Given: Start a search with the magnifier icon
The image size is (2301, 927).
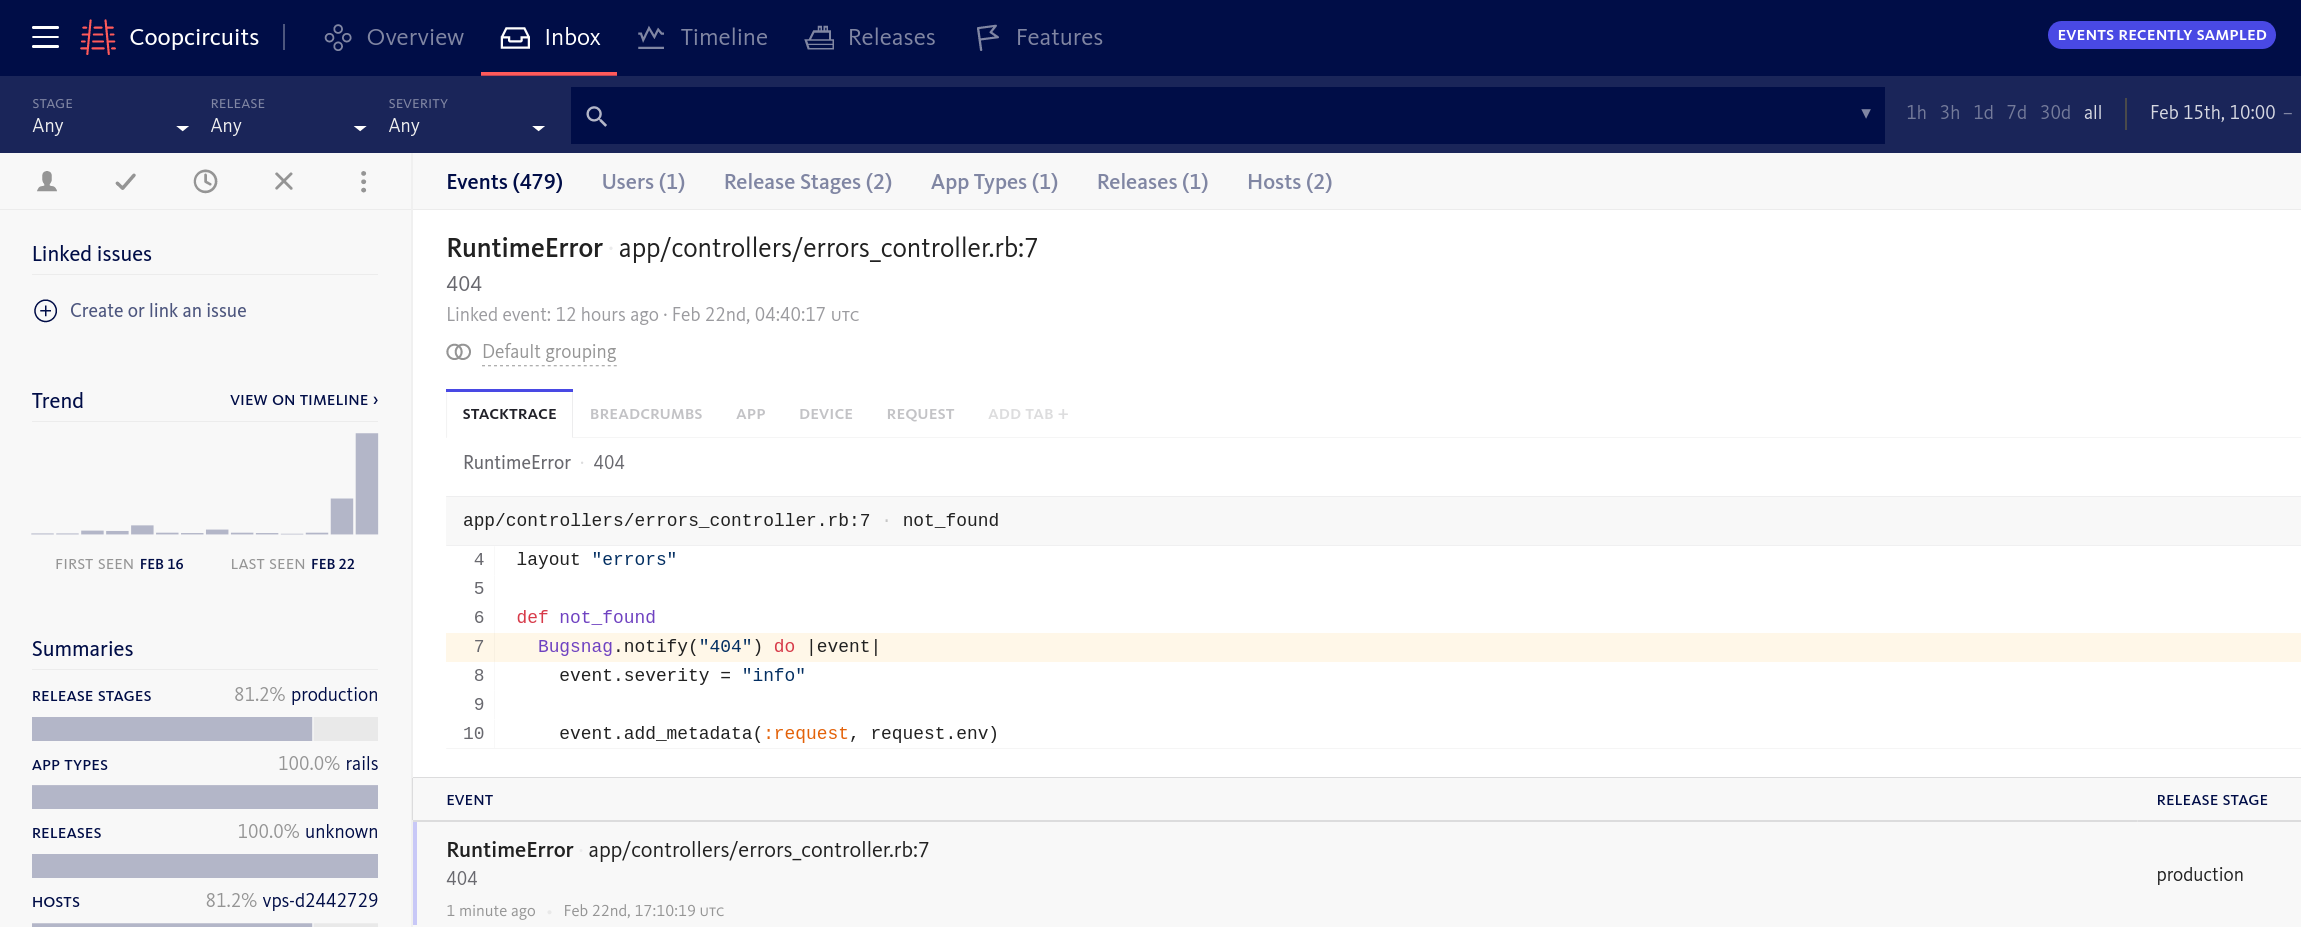Looking at the screenshot, I should (596, 116).
